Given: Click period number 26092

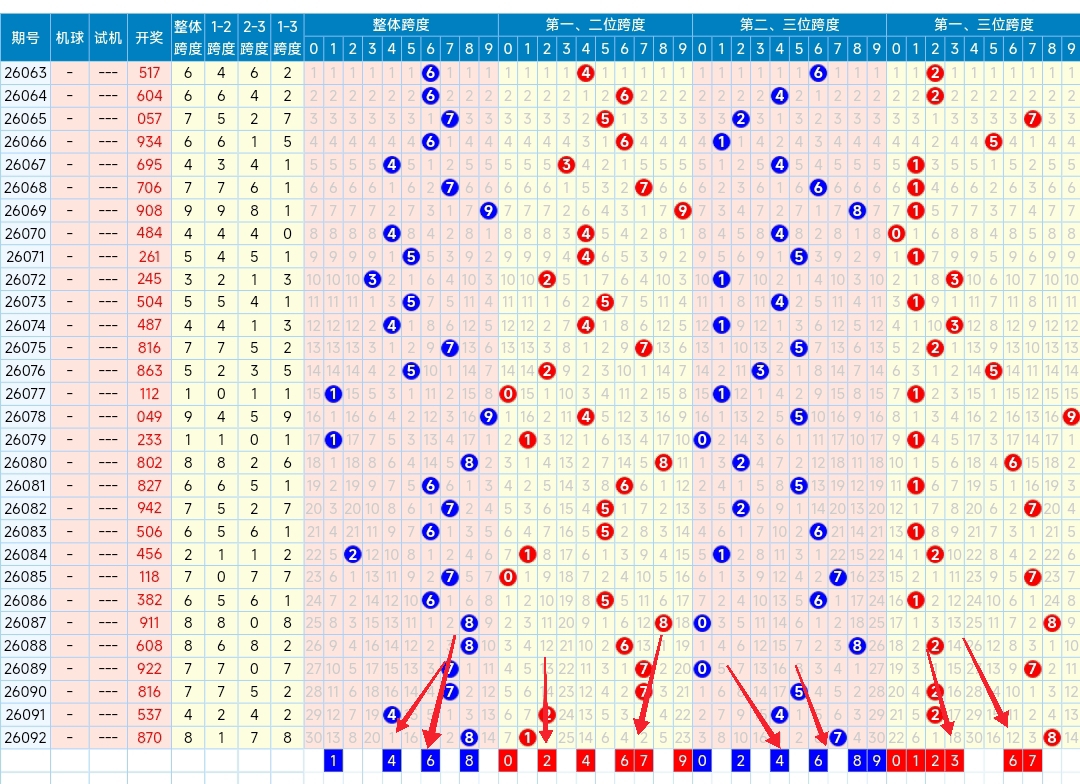Looking at the screenshot, I should coord(25,737).
